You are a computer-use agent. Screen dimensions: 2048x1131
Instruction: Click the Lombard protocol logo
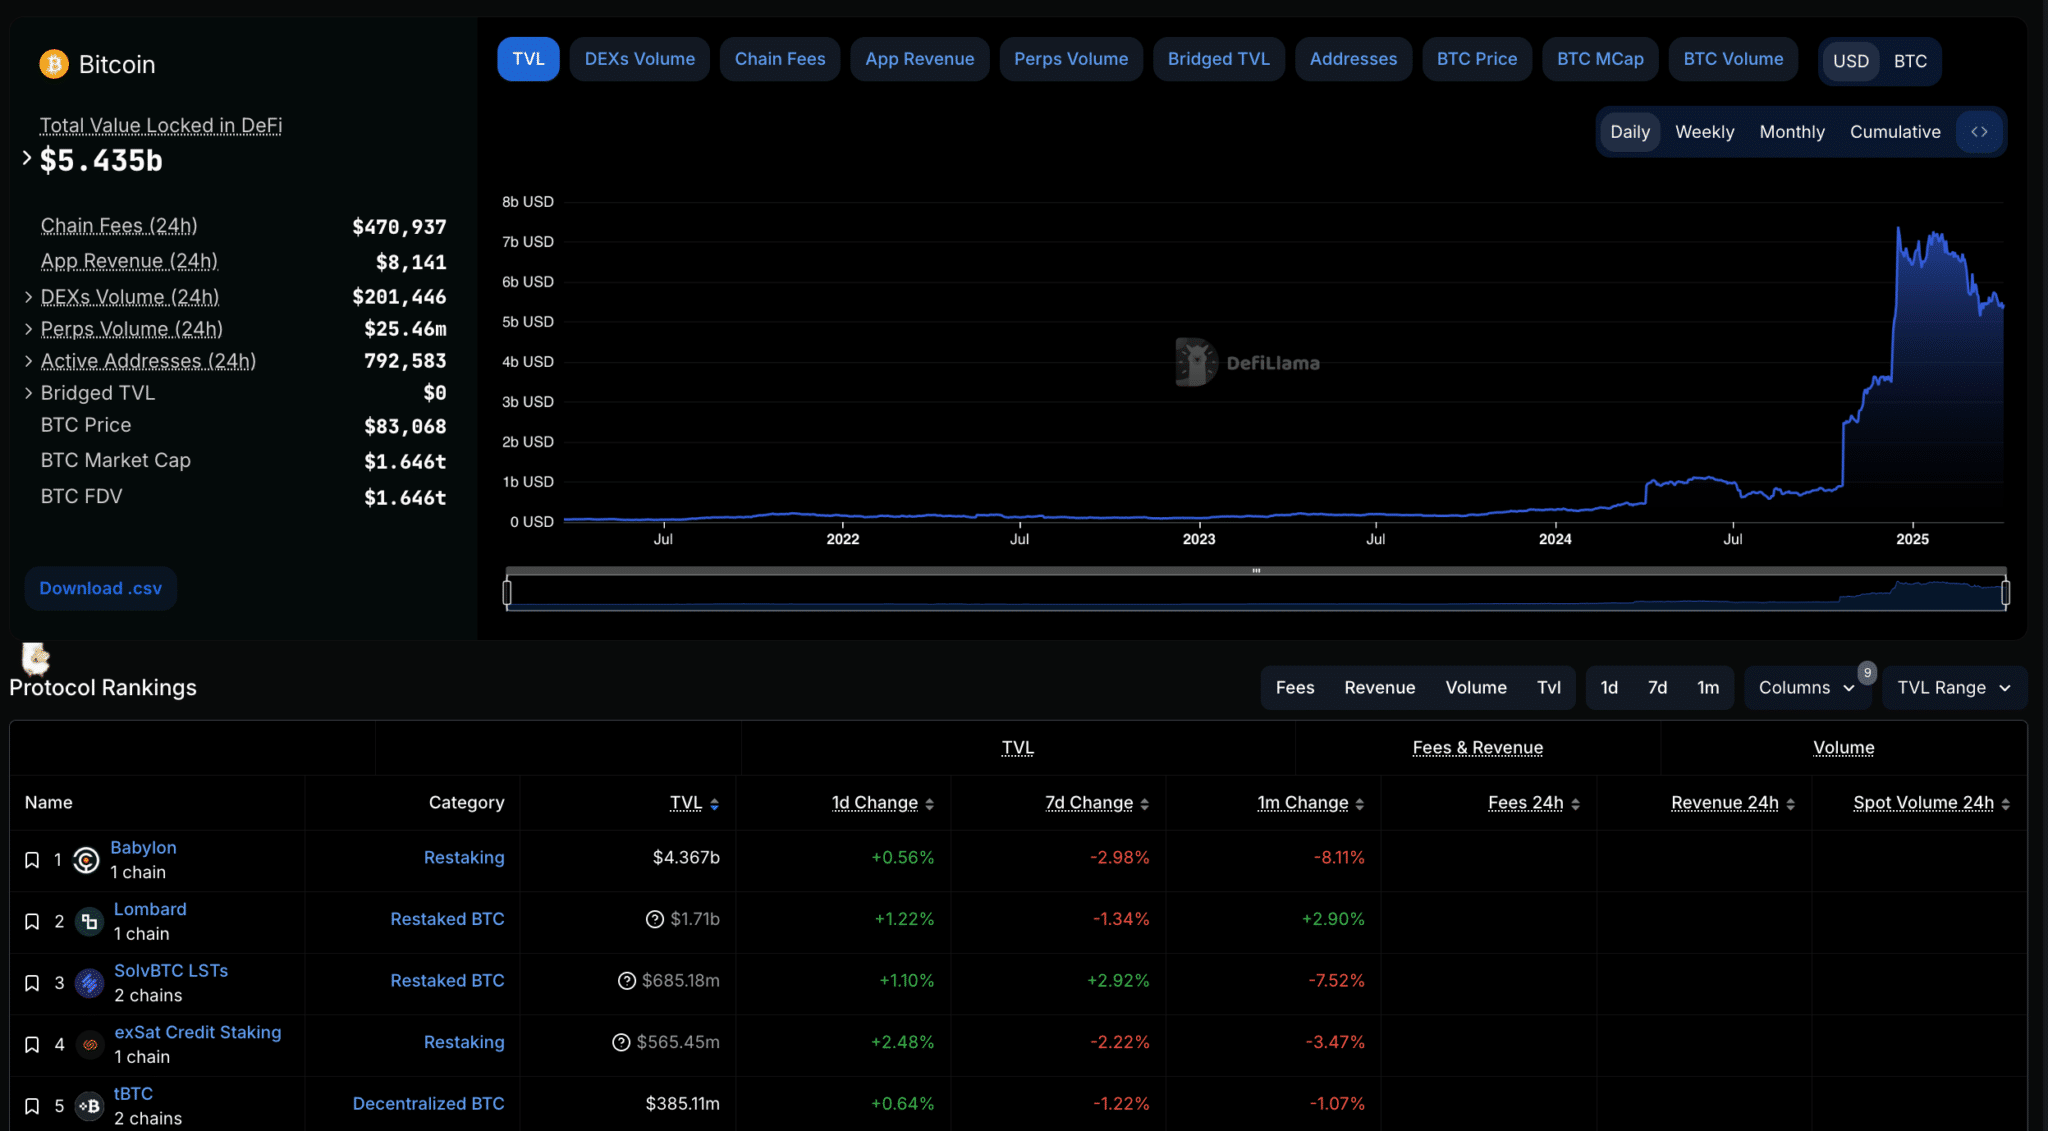point(90,922)
